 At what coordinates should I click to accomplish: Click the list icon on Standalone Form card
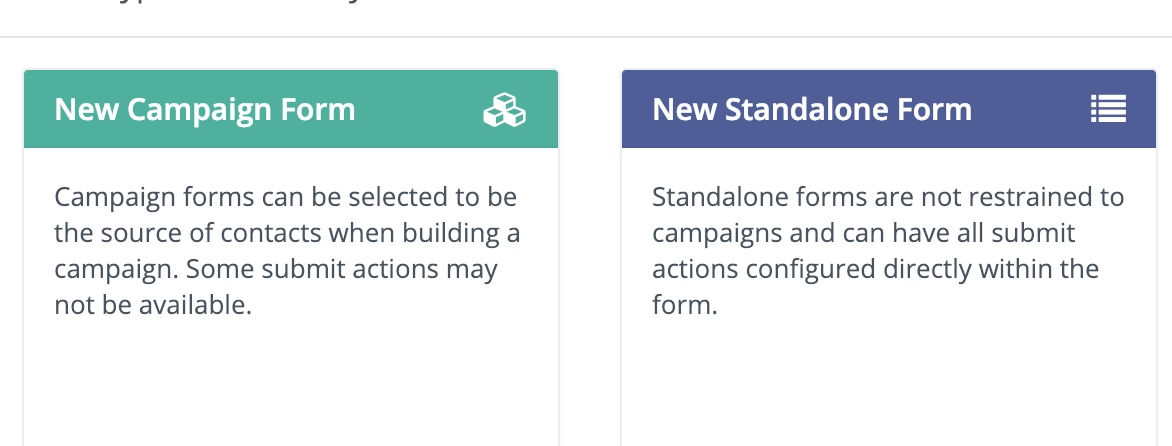1108,110
